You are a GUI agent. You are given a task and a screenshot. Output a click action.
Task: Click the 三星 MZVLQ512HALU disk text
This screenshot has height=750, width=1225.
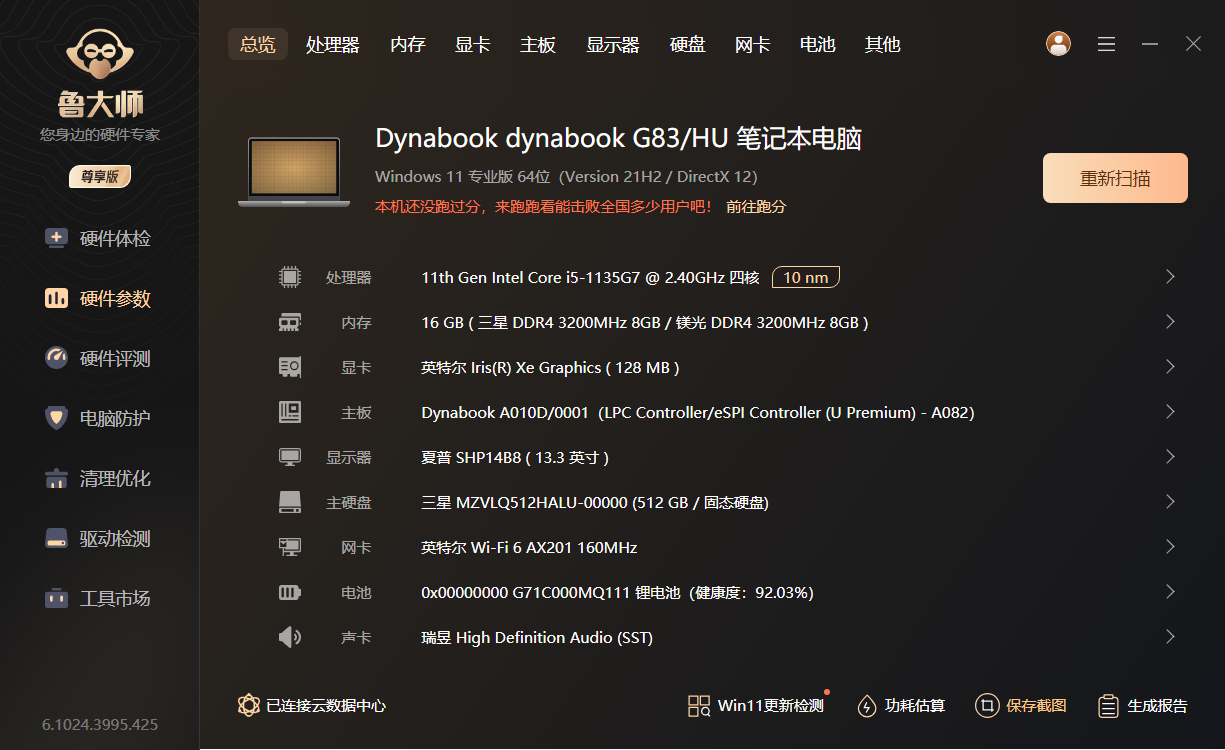point(595,502)
